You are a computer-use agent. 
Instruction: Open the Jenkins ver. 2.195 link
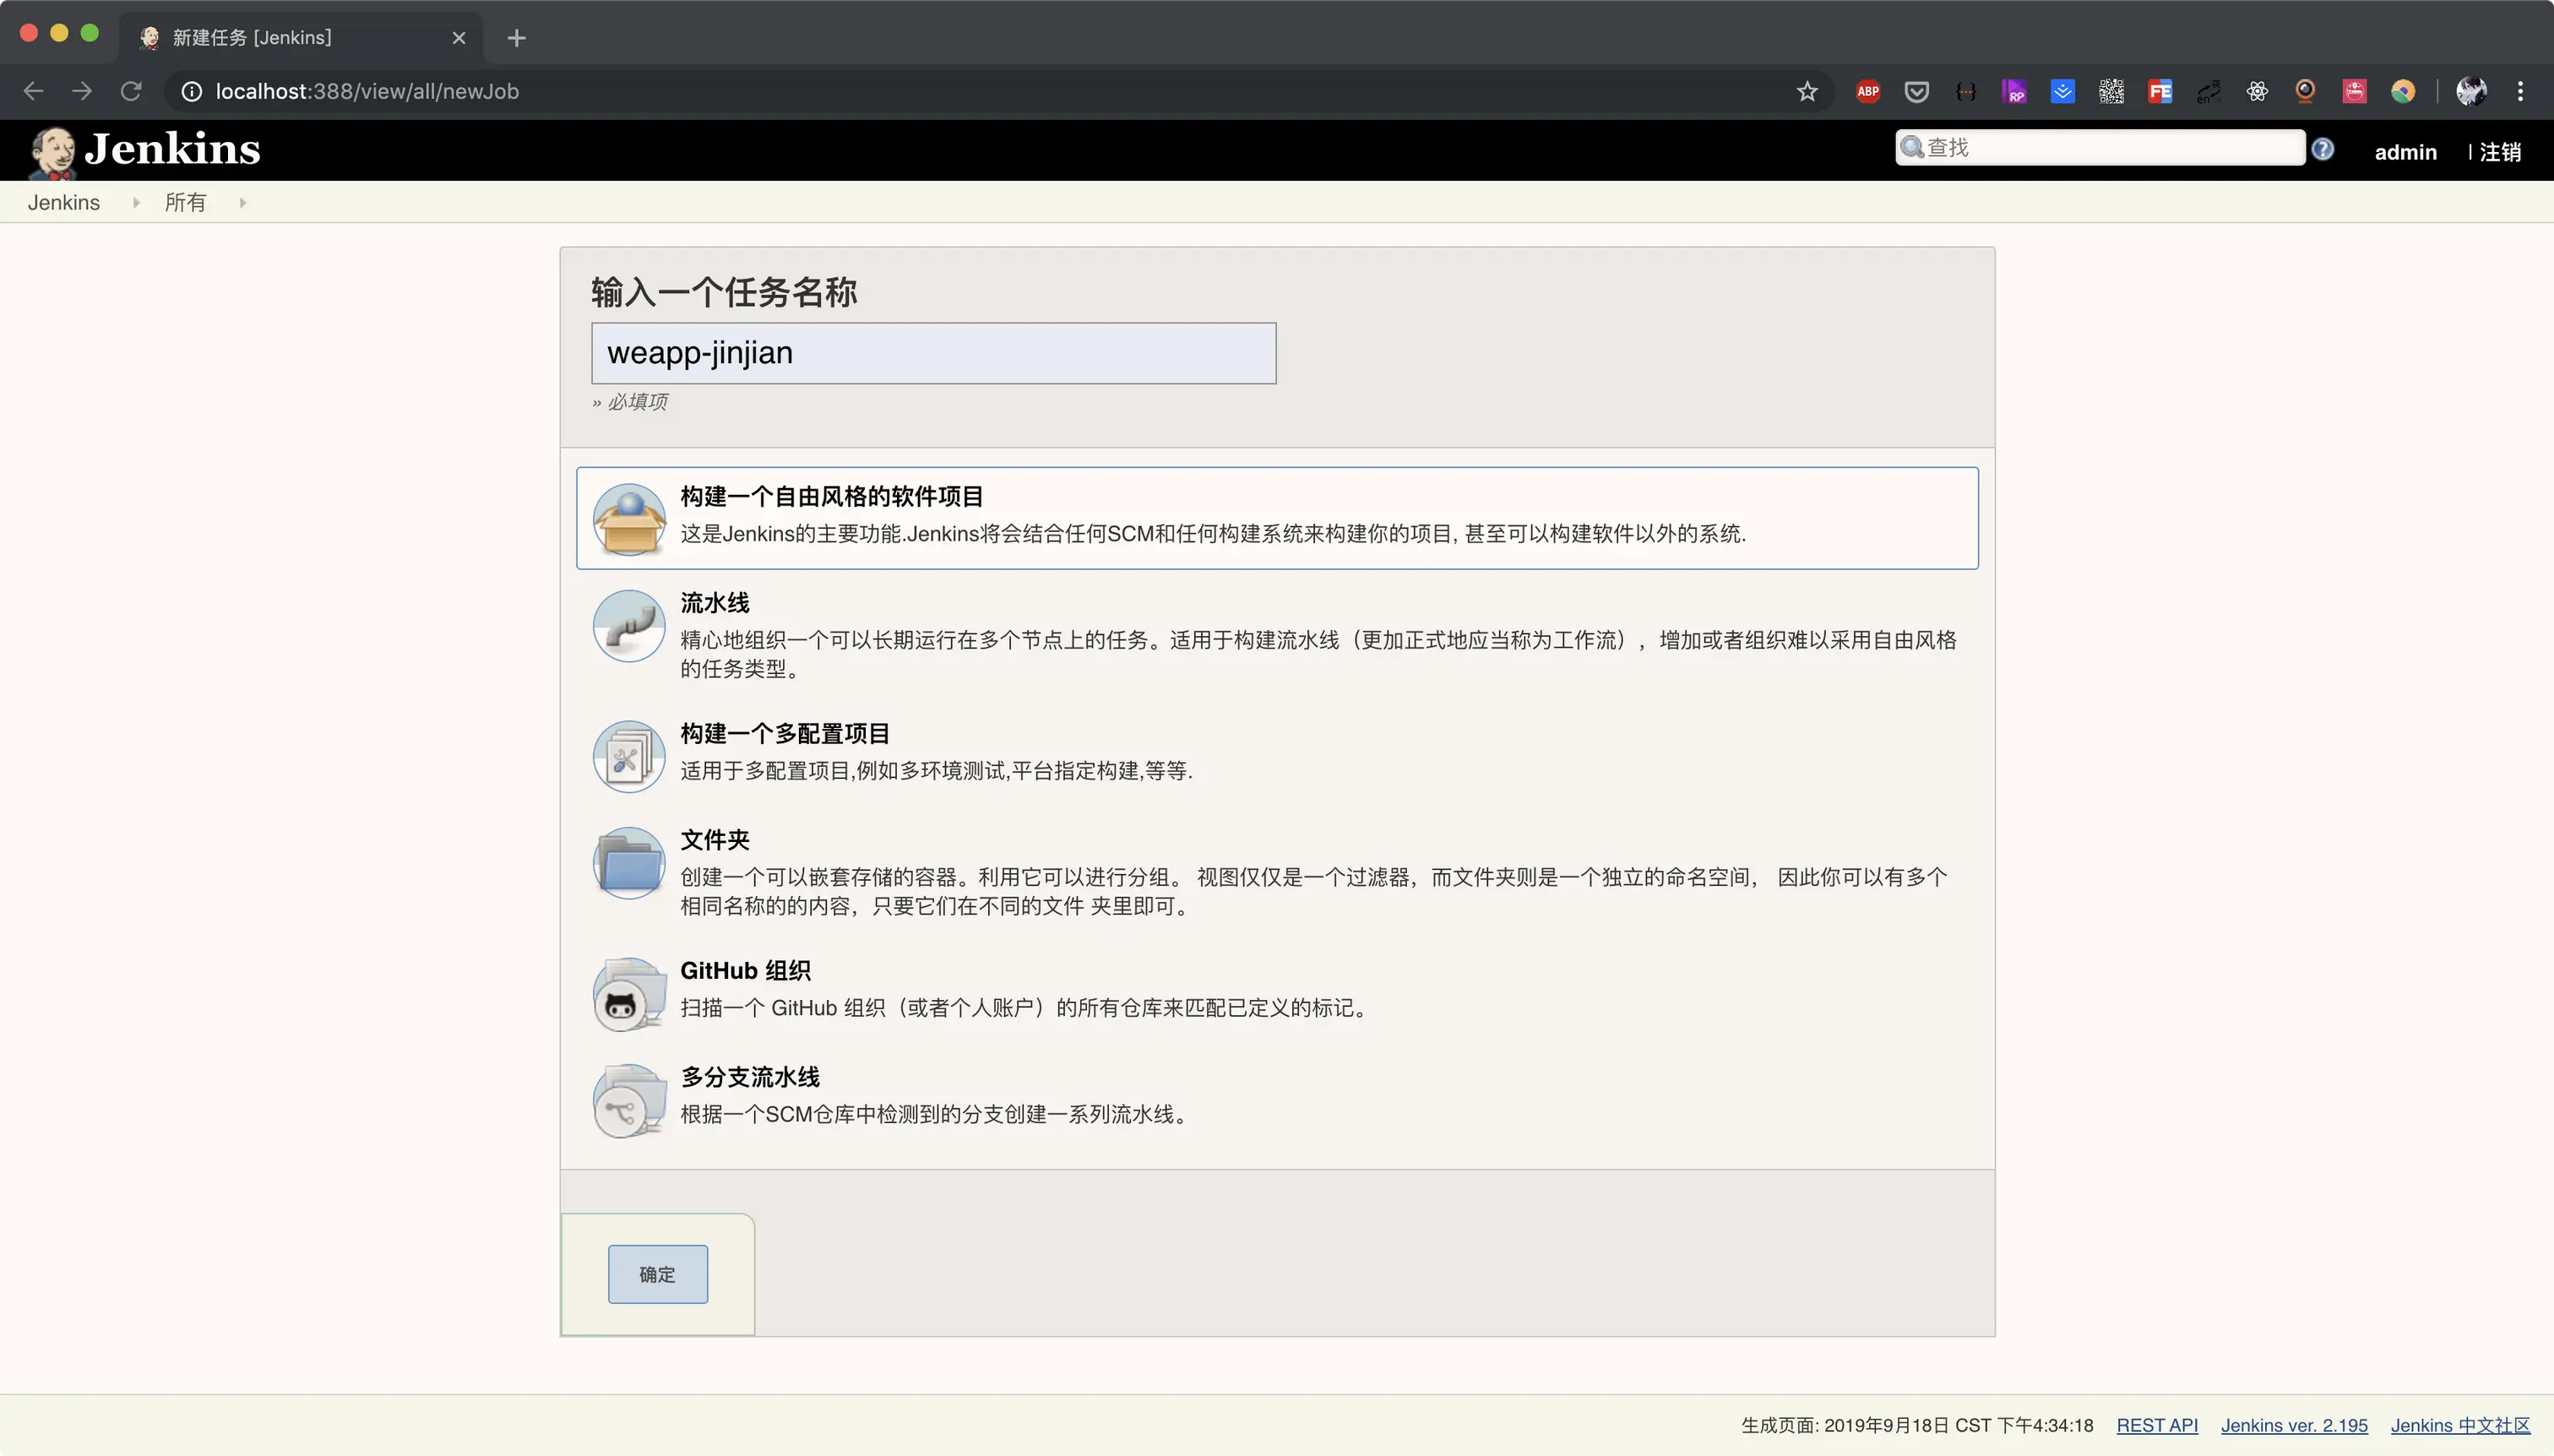coord(2294,1425)
